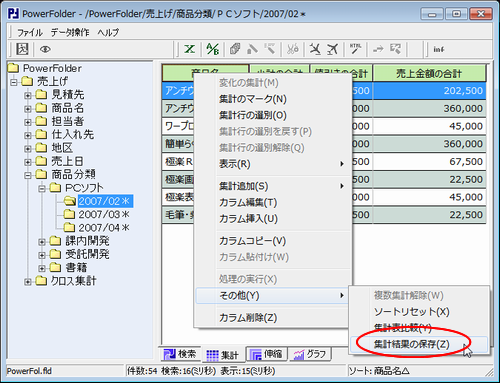Click the 図 icon in the toolbar
This screenshot has width=500, height=383.
tap(22, 49)
